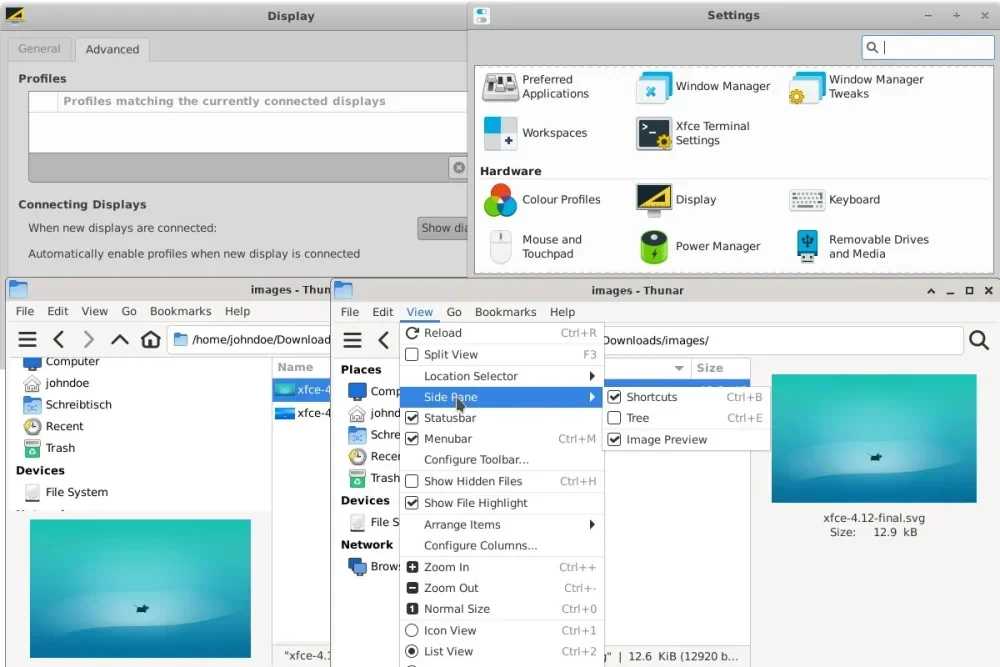This screenshot has width=1000, height=667.
Task: Open Edit menu in front Thunar
Action: coord(383,312)
